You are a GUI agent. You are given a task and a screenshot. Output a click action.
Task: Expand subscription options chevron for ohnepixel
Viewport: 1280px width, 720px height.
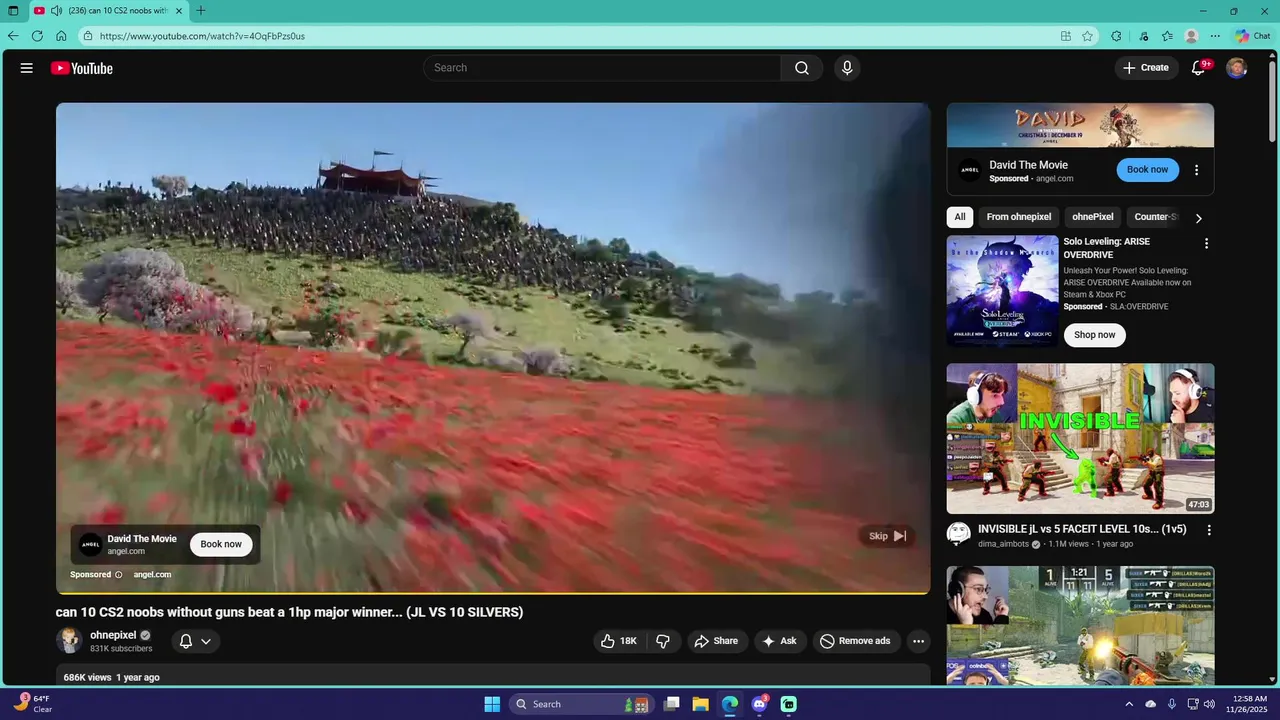(x=206, y=641)
